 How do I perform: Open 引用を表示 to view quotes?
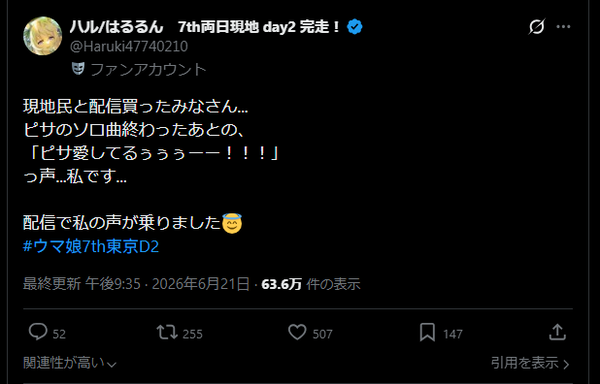pos(530,363)
